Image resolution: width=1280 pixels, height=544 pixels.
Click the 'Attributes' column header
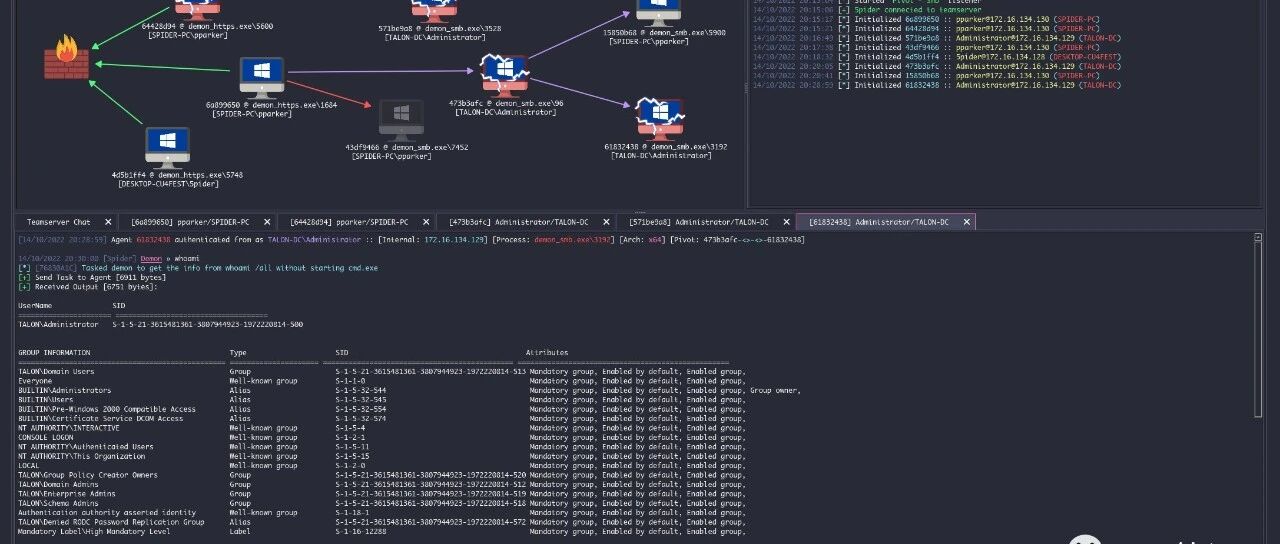tap(547, 352)
